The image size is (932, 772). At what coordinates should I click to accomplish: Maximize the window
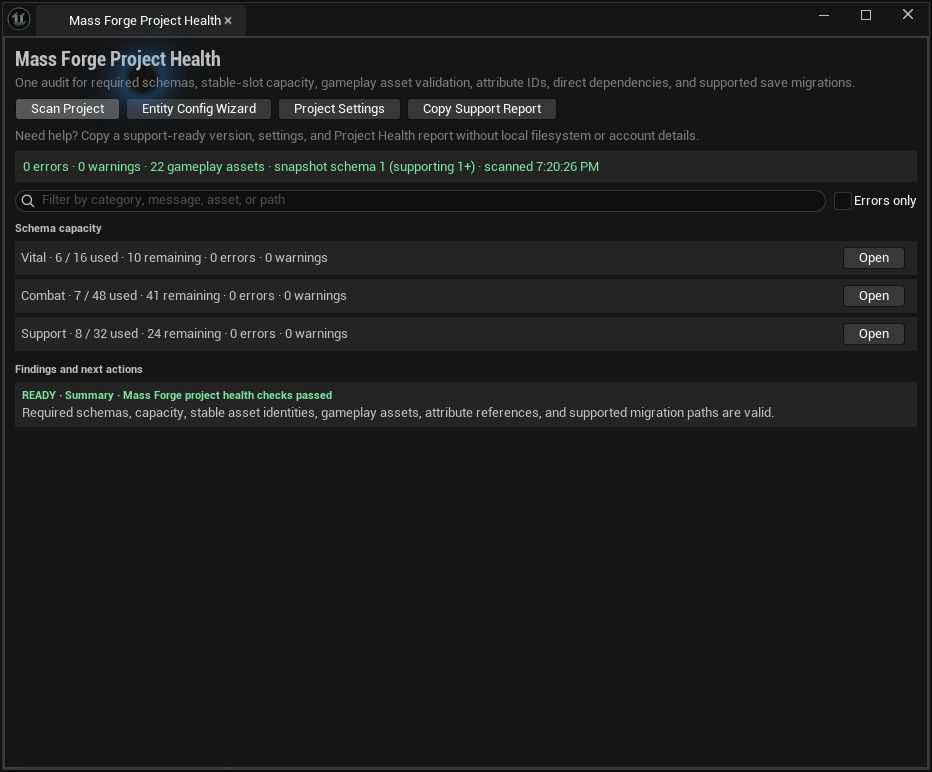pos(866,15)
